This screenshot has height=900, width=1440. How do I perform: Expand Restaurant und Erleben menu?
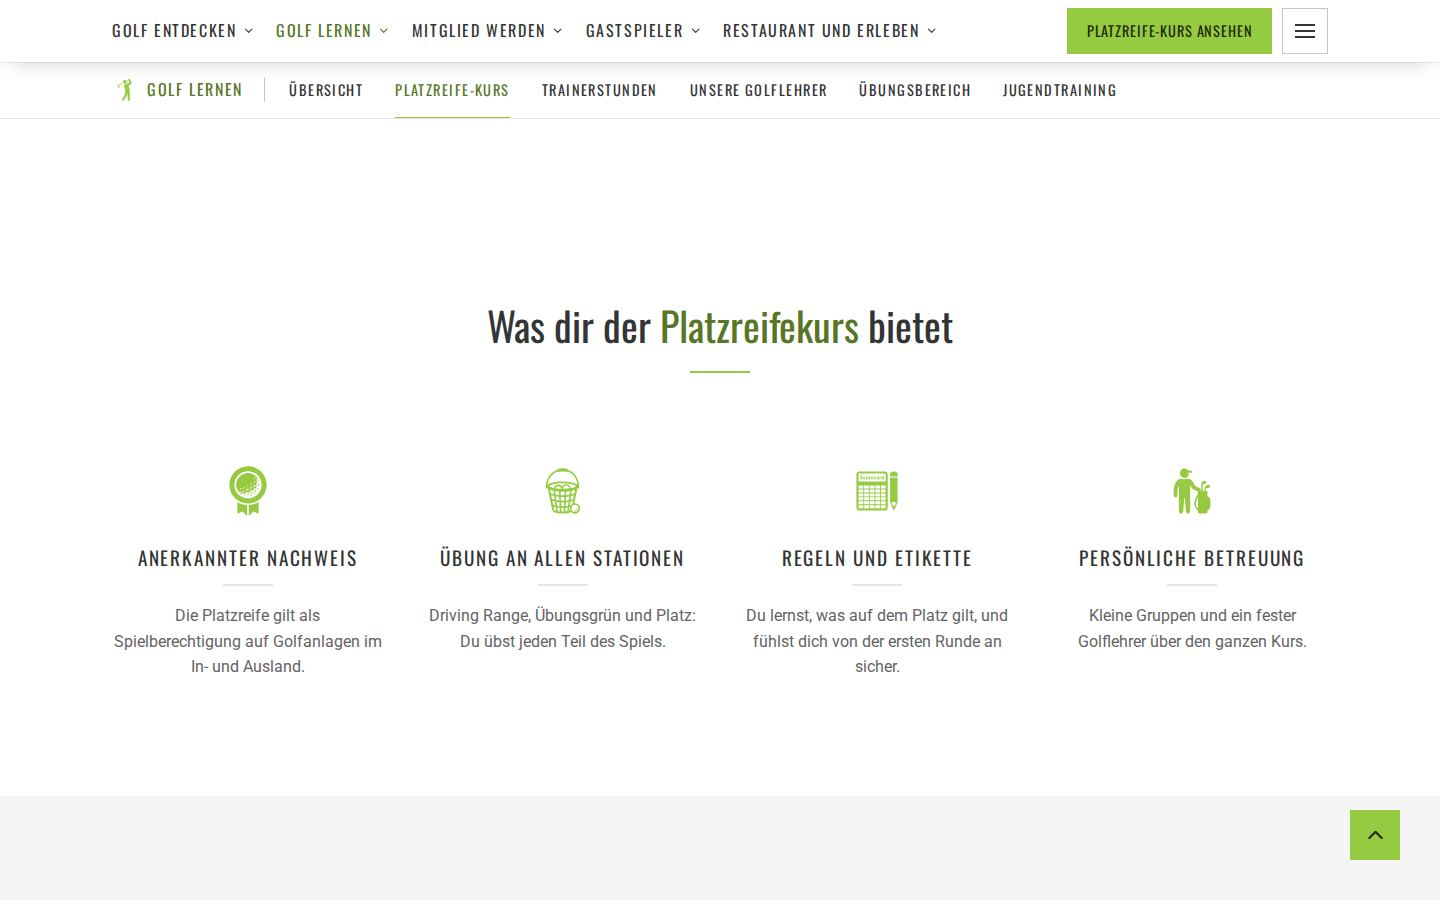point(829,31)
